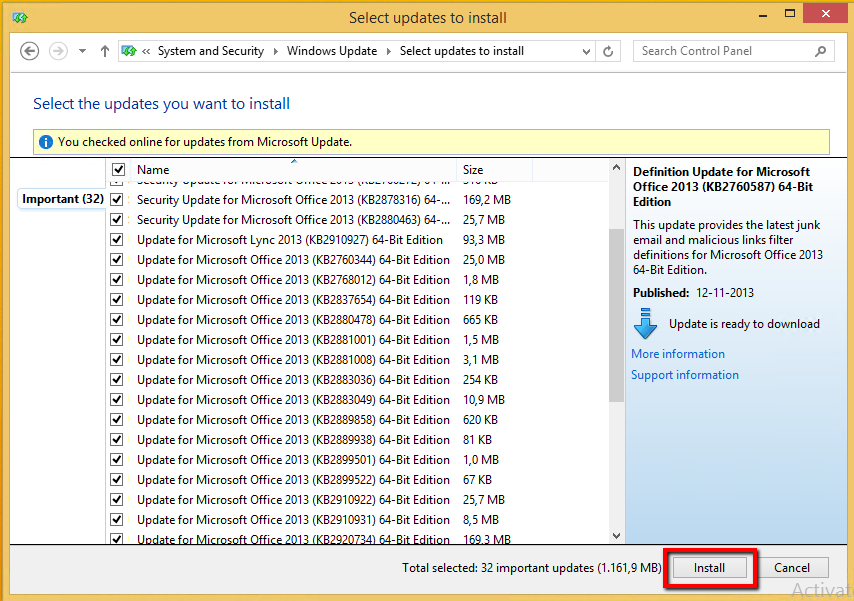854x601 pixels.
Task: Click the blue download arrow icon
Action: (x=646, y=324)
